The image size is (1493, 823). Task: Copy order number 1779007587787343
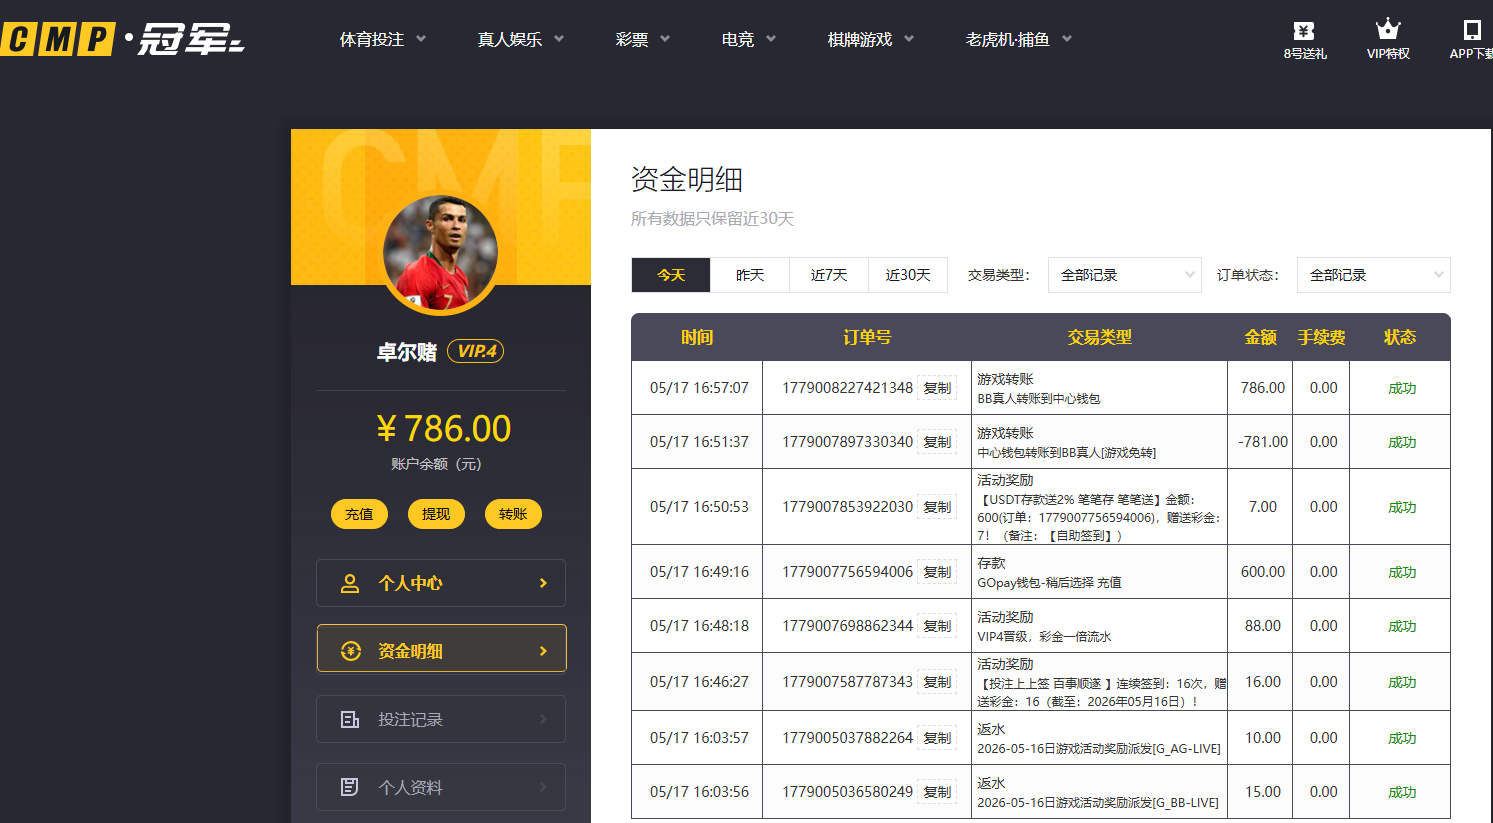(937, 682)
